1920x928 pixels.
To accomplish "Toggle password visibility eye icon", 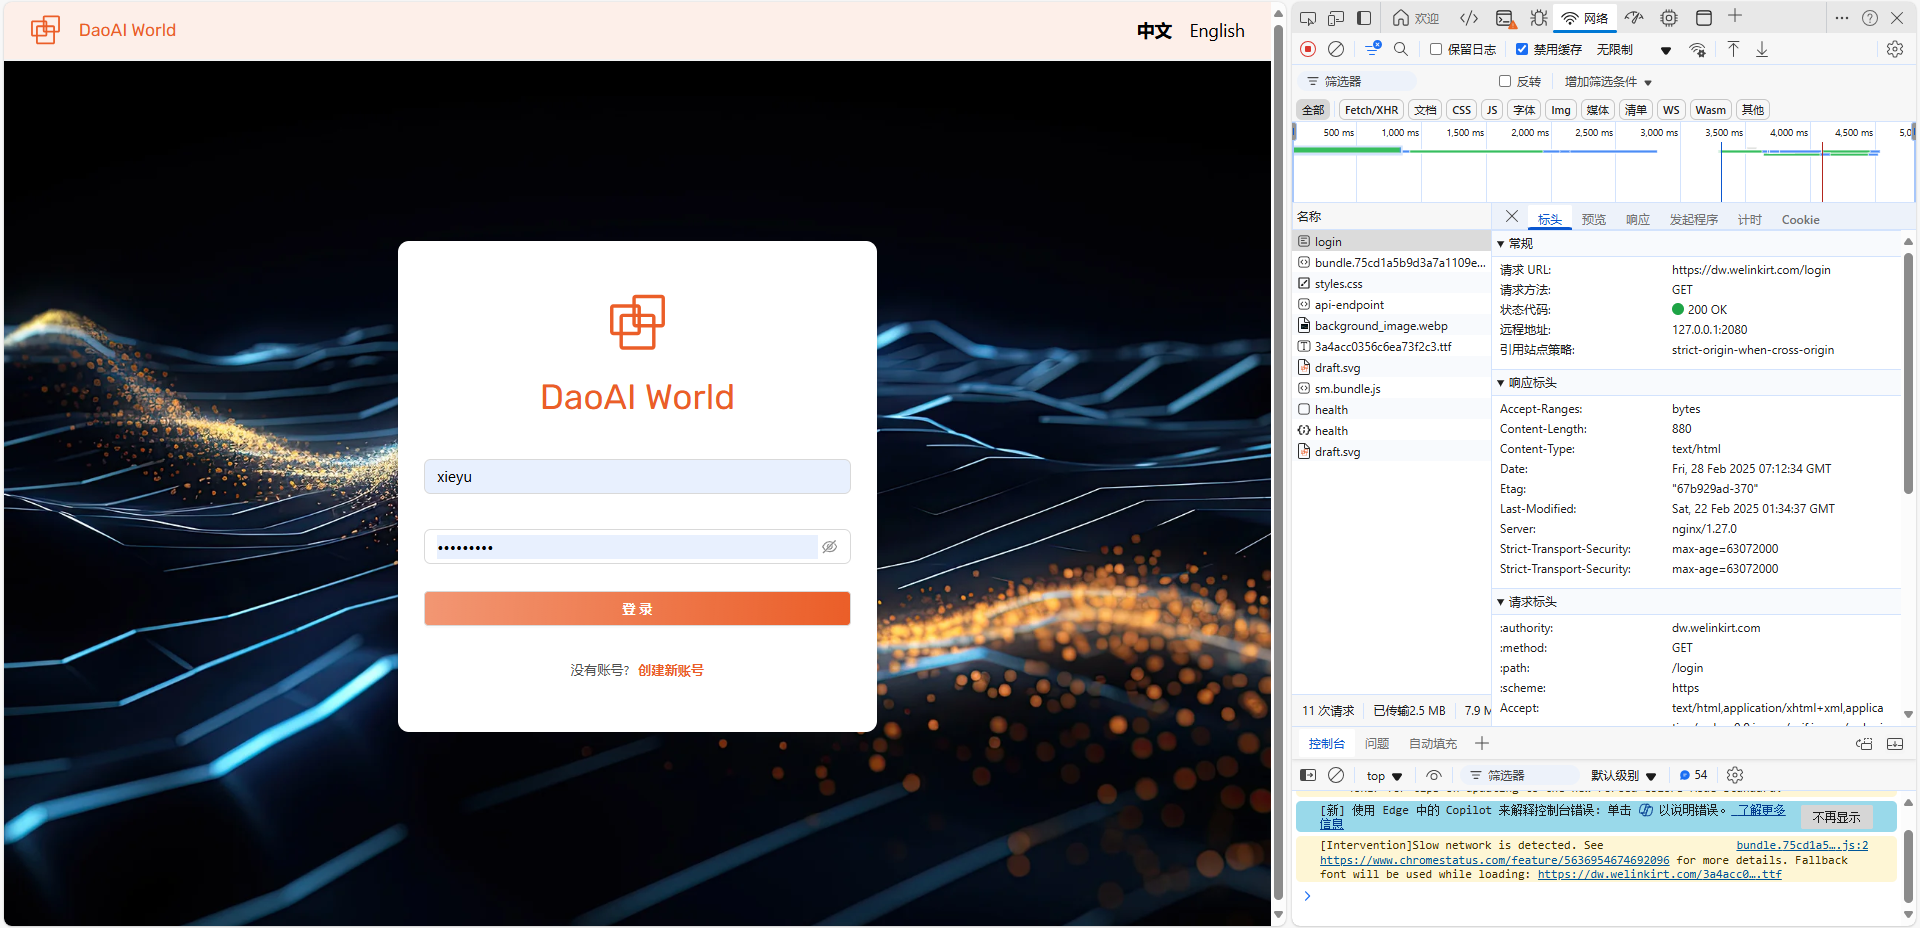I will coord(829,547).
